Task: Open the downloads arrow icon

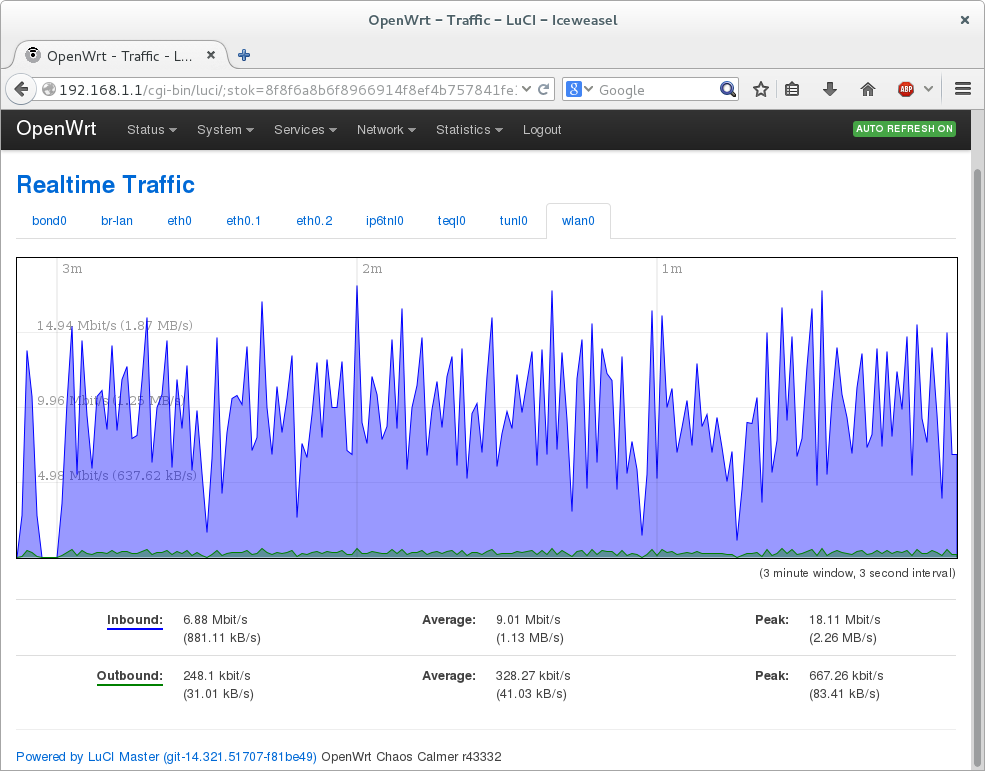Action: (830, 89)
